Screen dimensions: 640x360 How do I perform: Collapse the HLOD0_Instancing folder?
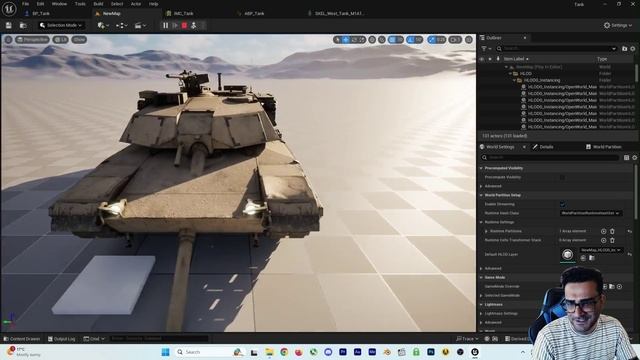pos(514,80)
